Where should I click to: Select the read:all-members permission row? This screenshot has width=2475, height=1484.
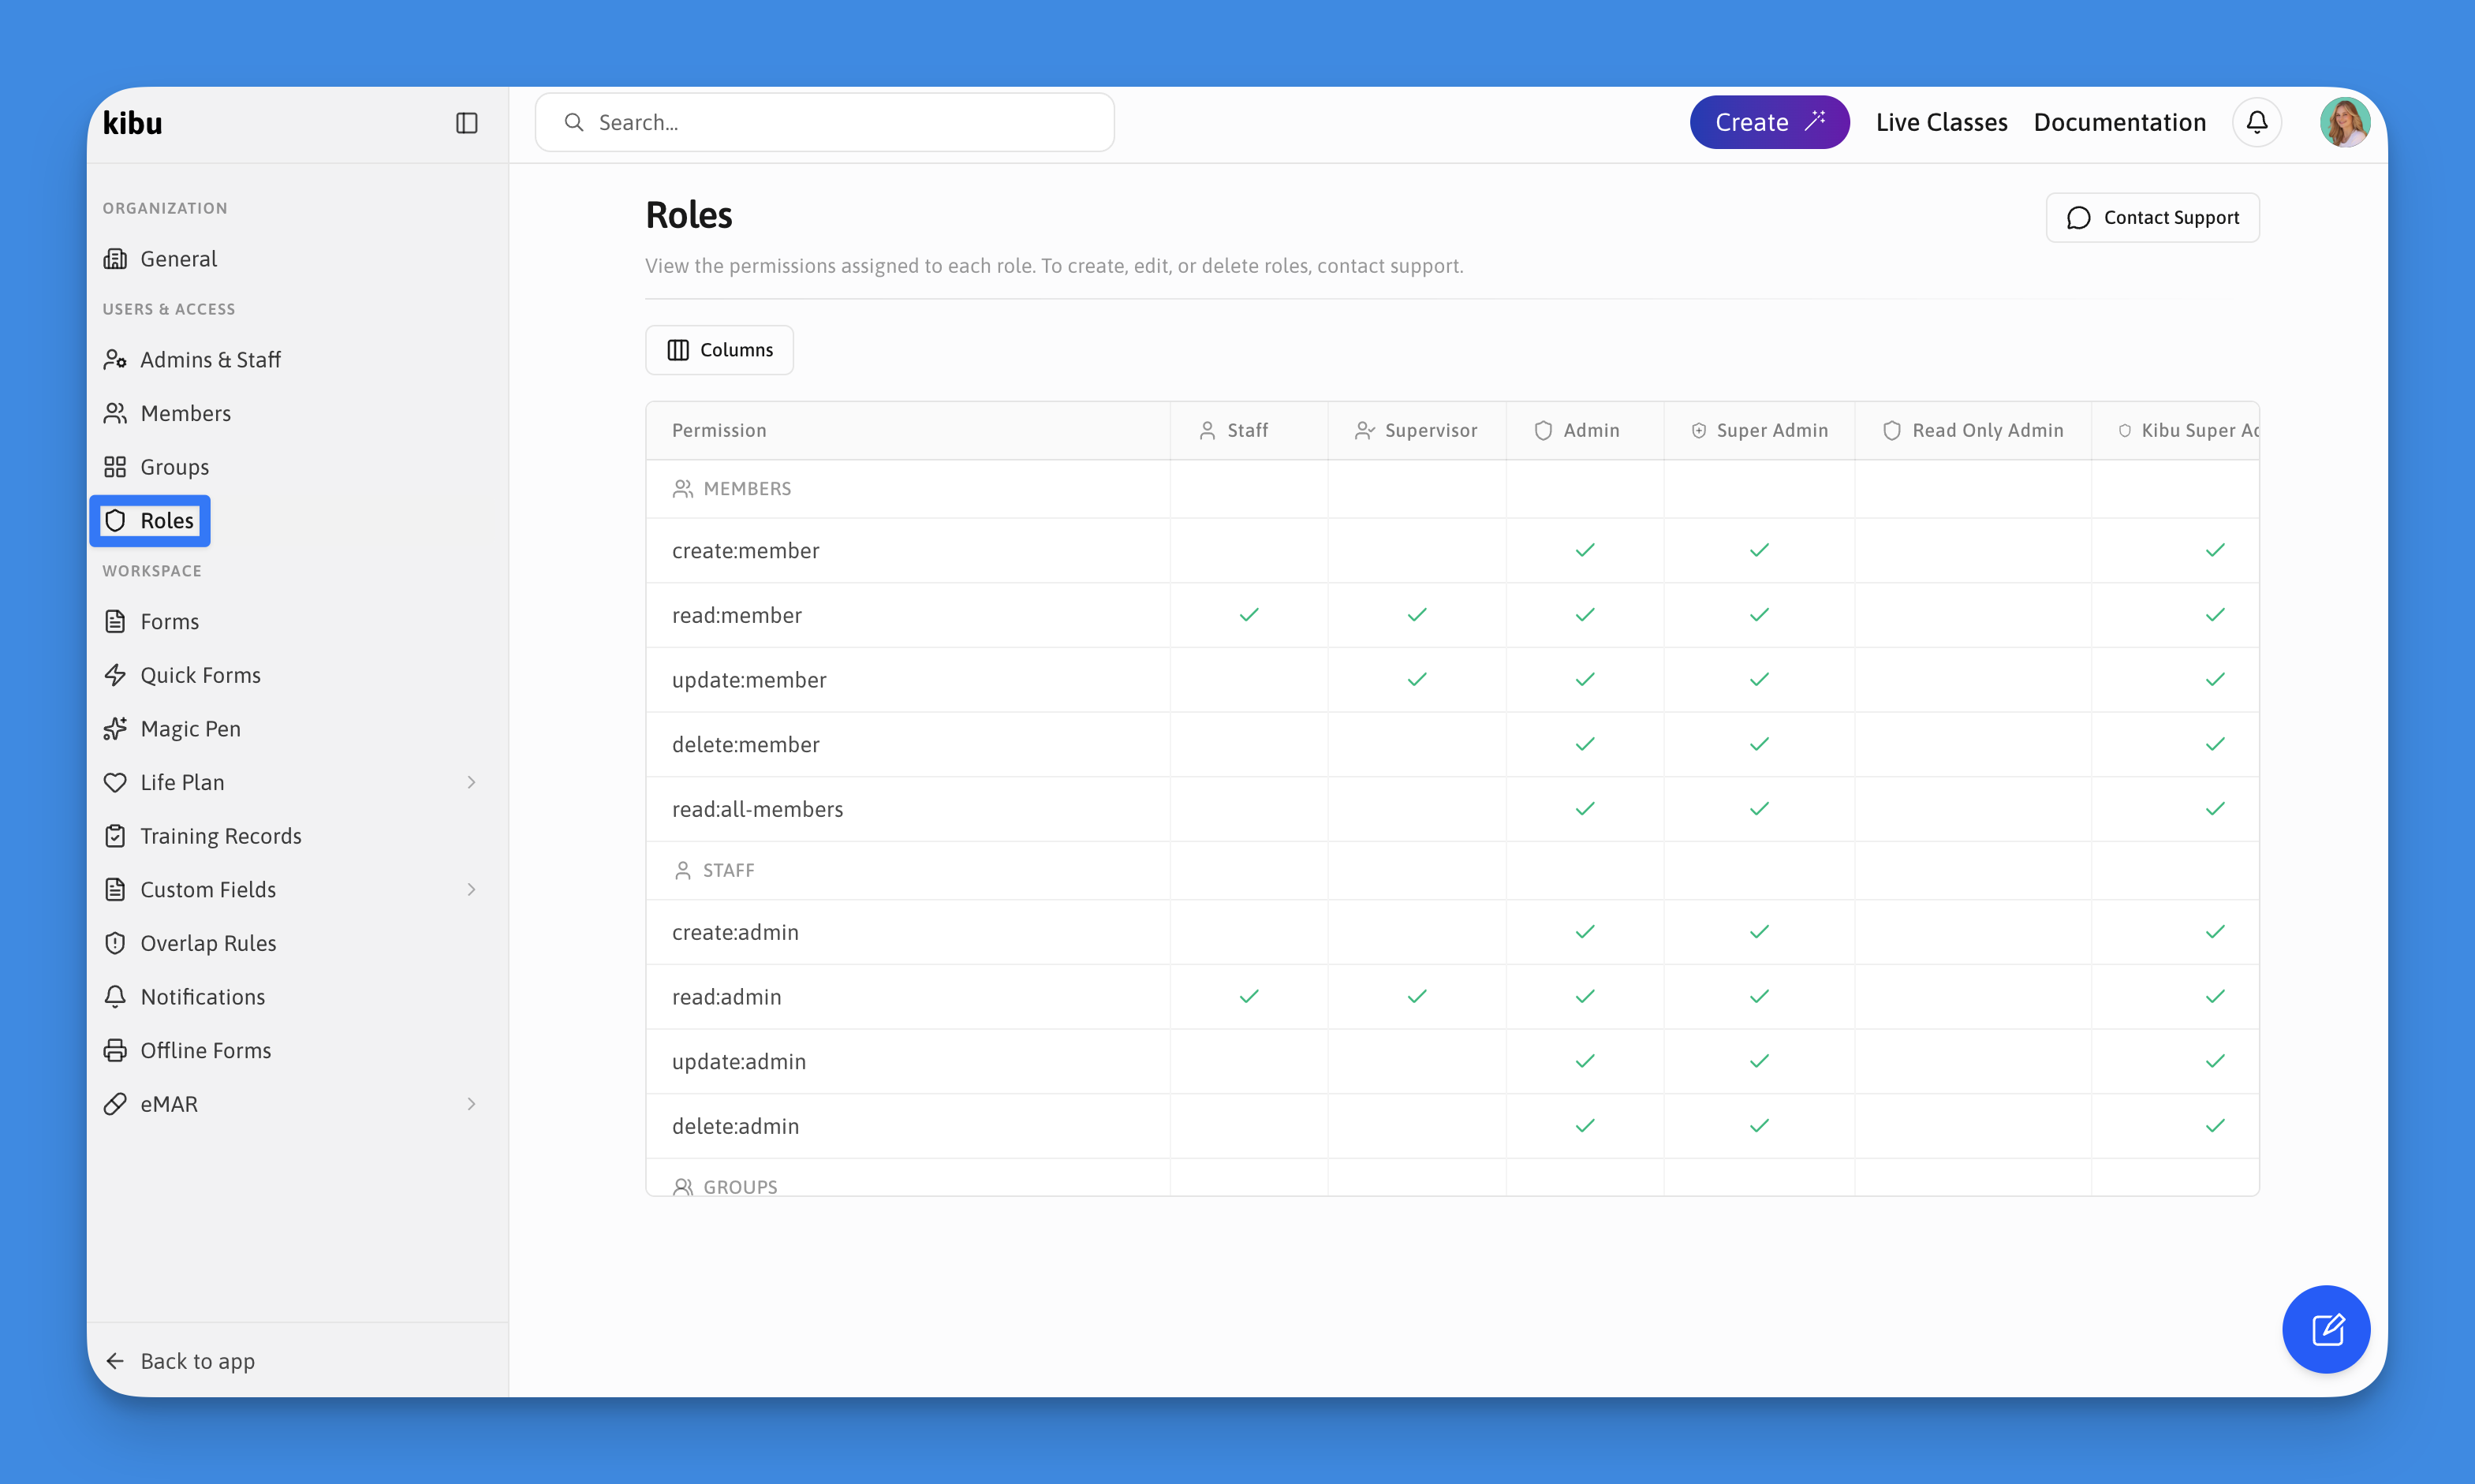click(1452, 809)
